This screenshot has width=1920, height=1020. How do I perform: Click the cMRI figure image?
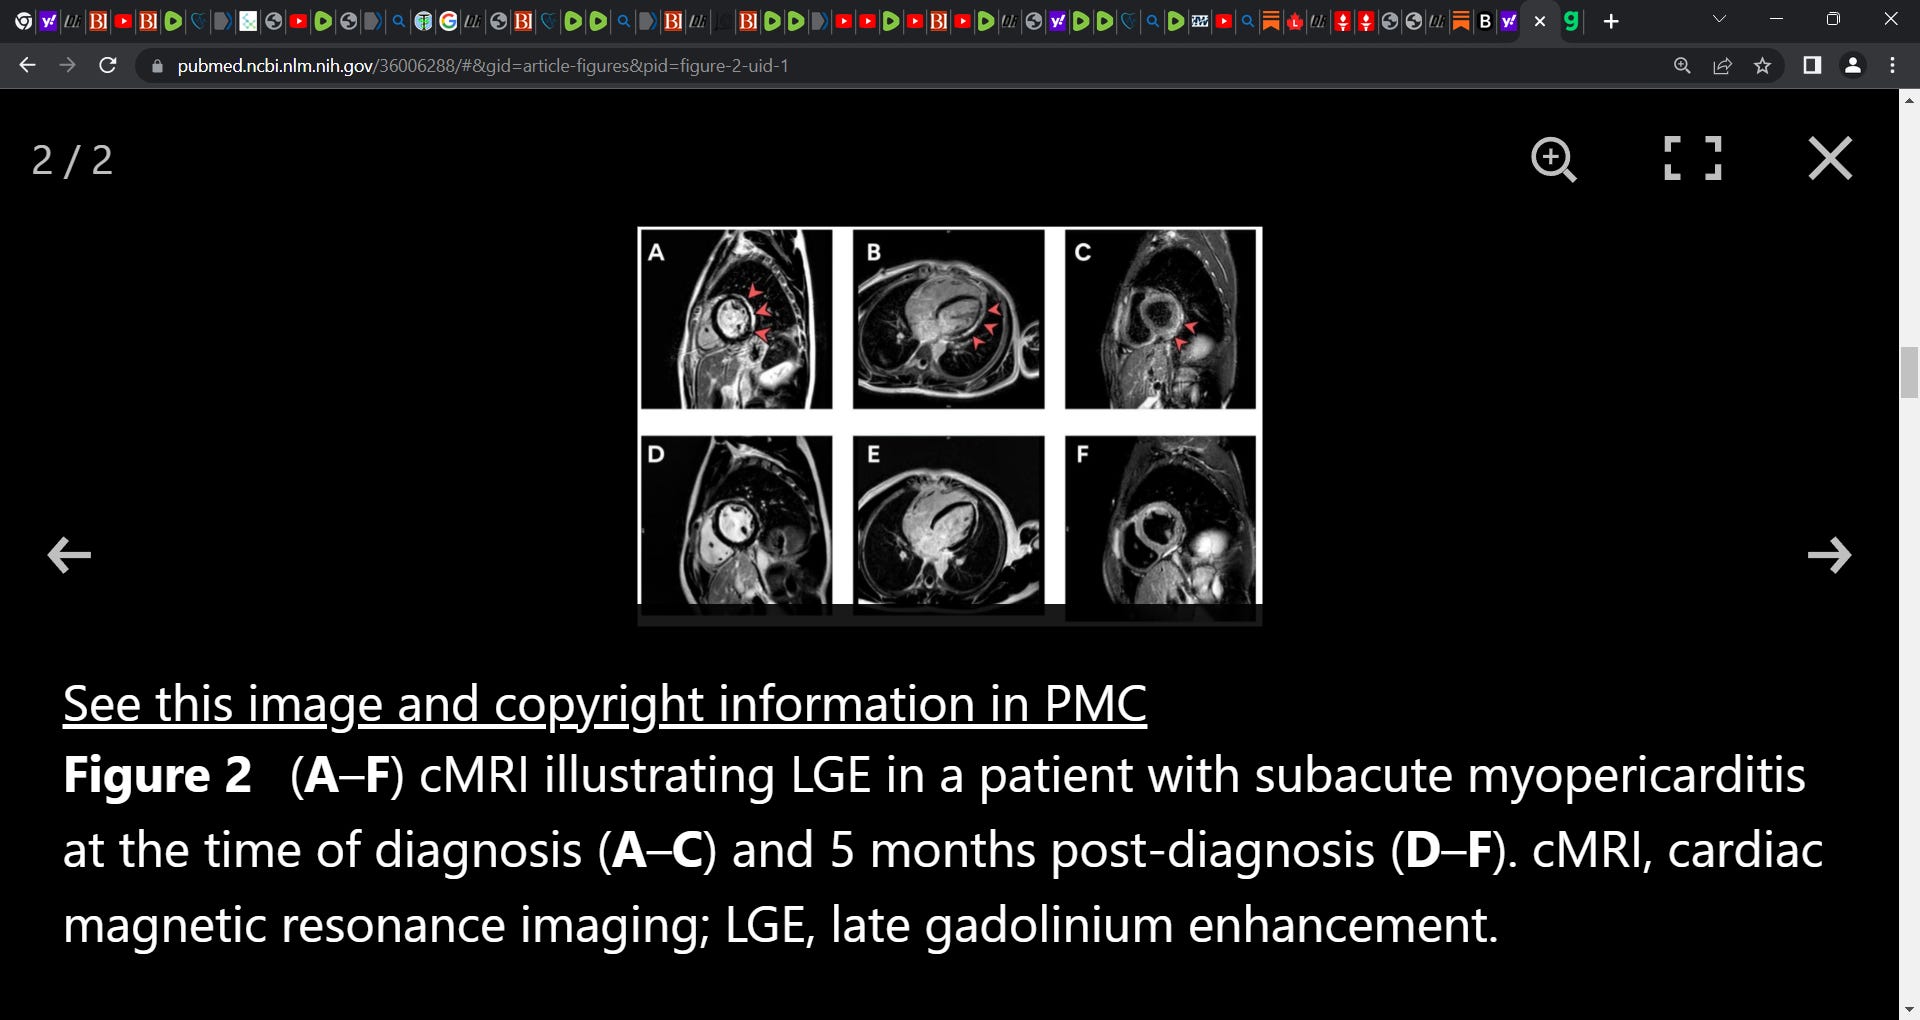[949, 425]
